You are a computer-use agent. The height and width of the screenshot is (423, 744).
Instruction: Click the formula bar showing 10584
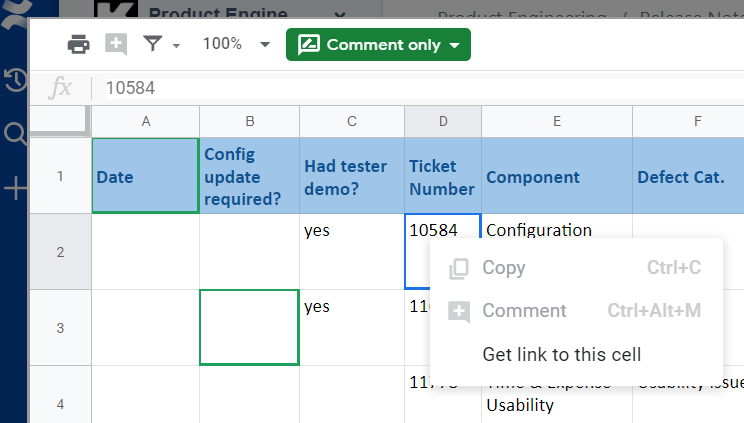click(x=400, y=88)
